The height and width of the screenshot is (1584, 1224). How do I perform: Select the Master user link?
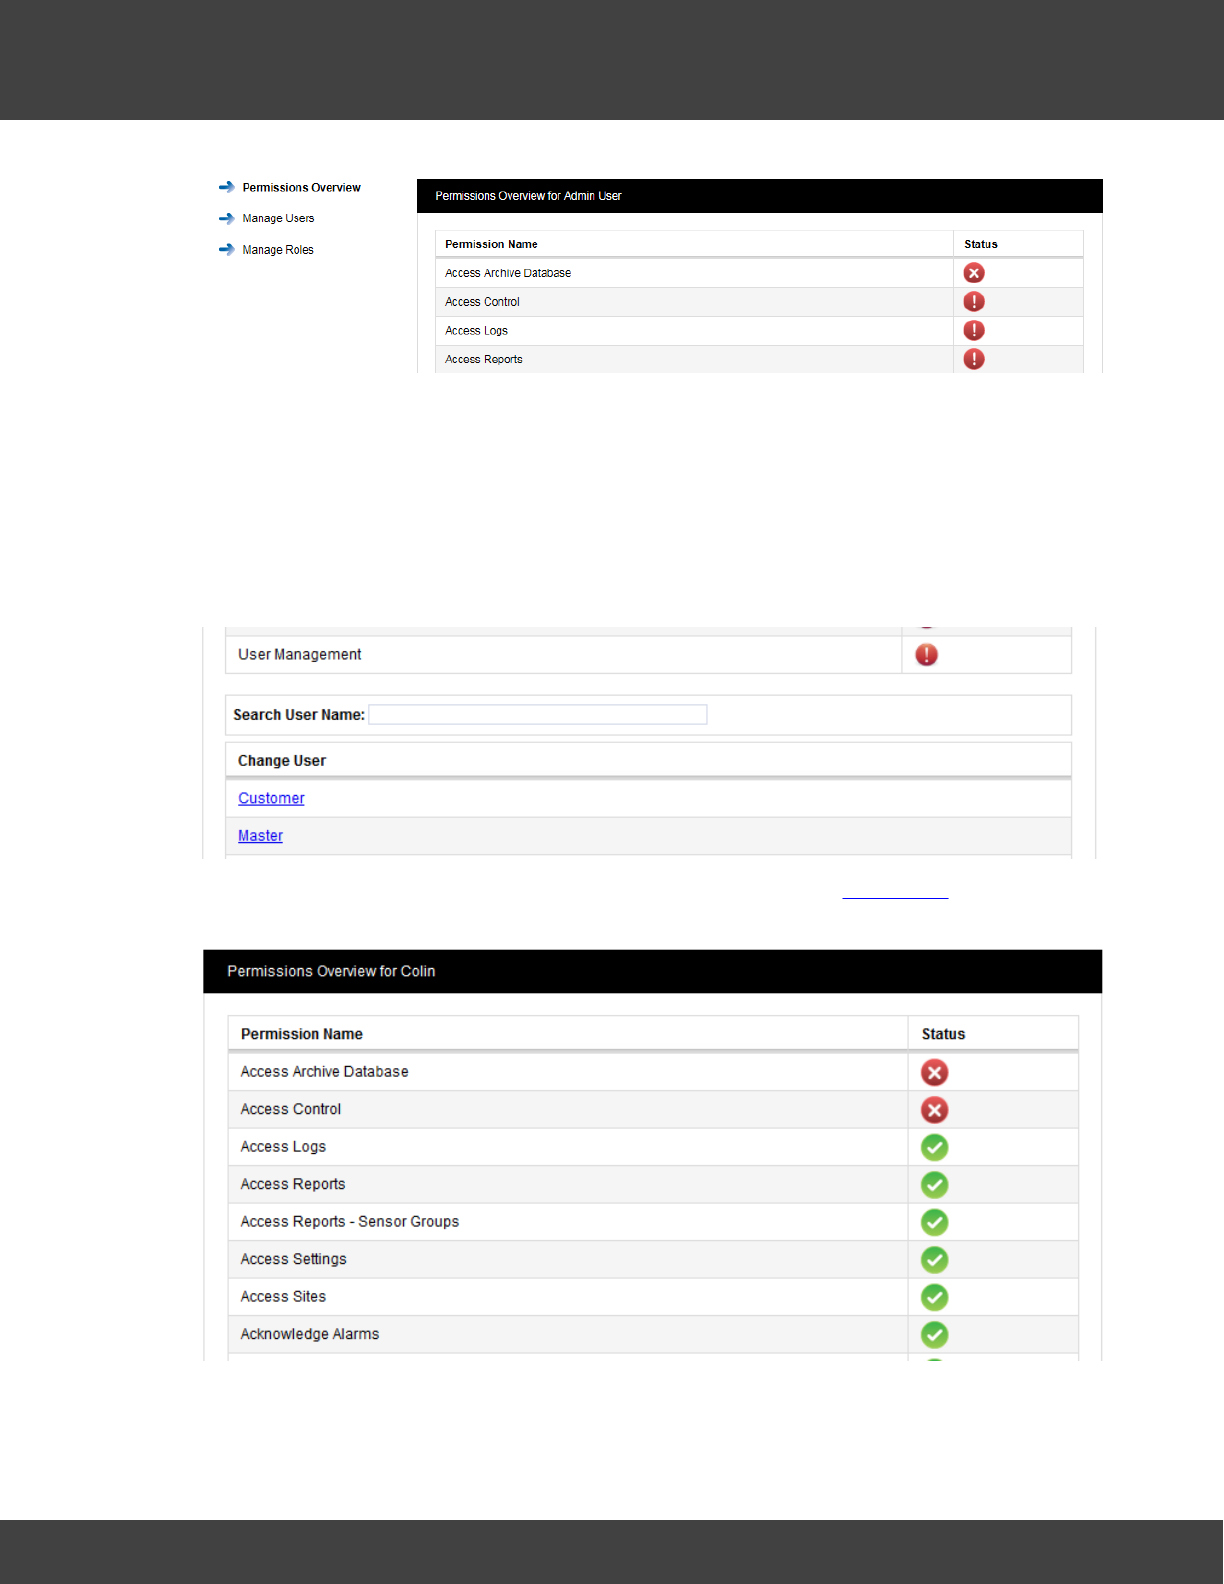(x=260, y=836)
